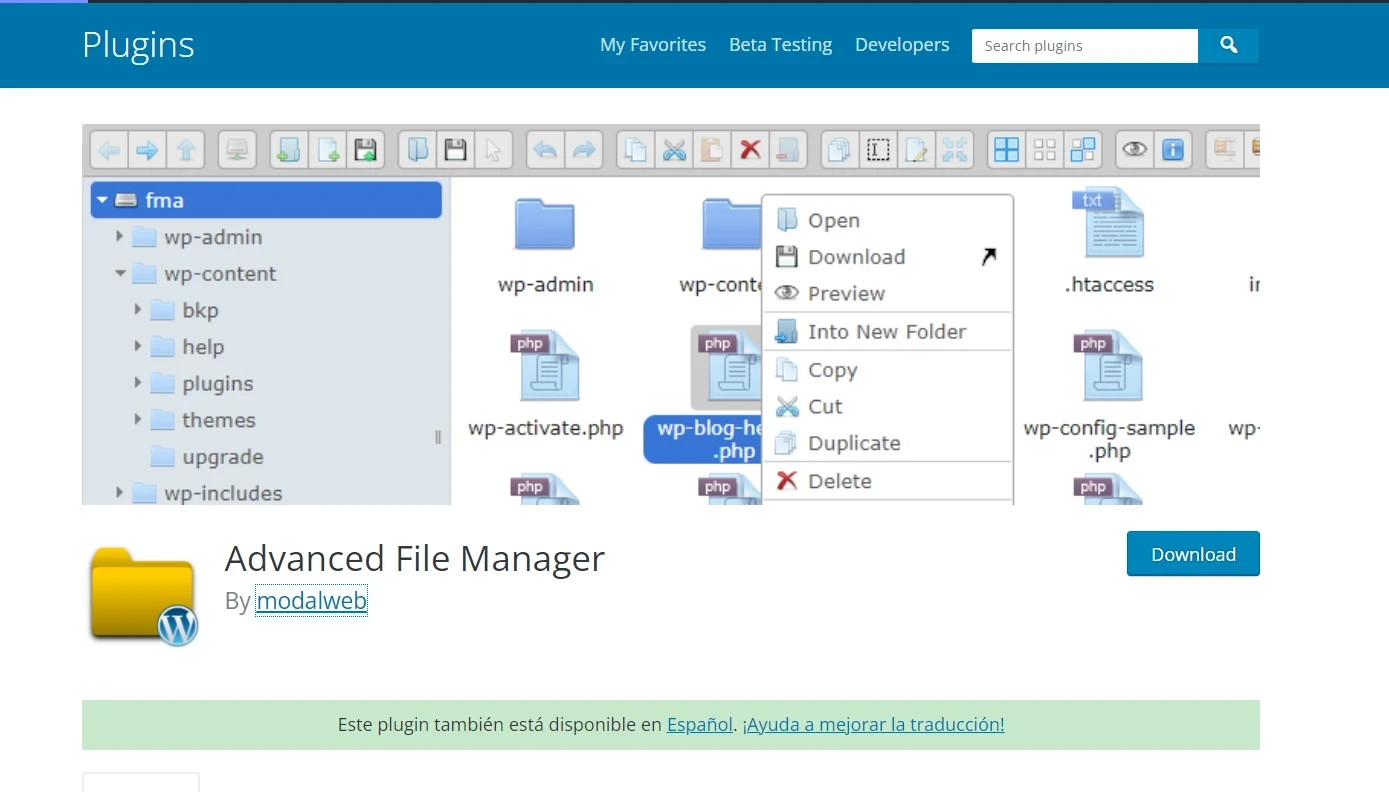Expand the wp-includes folder arrow
The image size is (1389, 792).
(120, 493)
